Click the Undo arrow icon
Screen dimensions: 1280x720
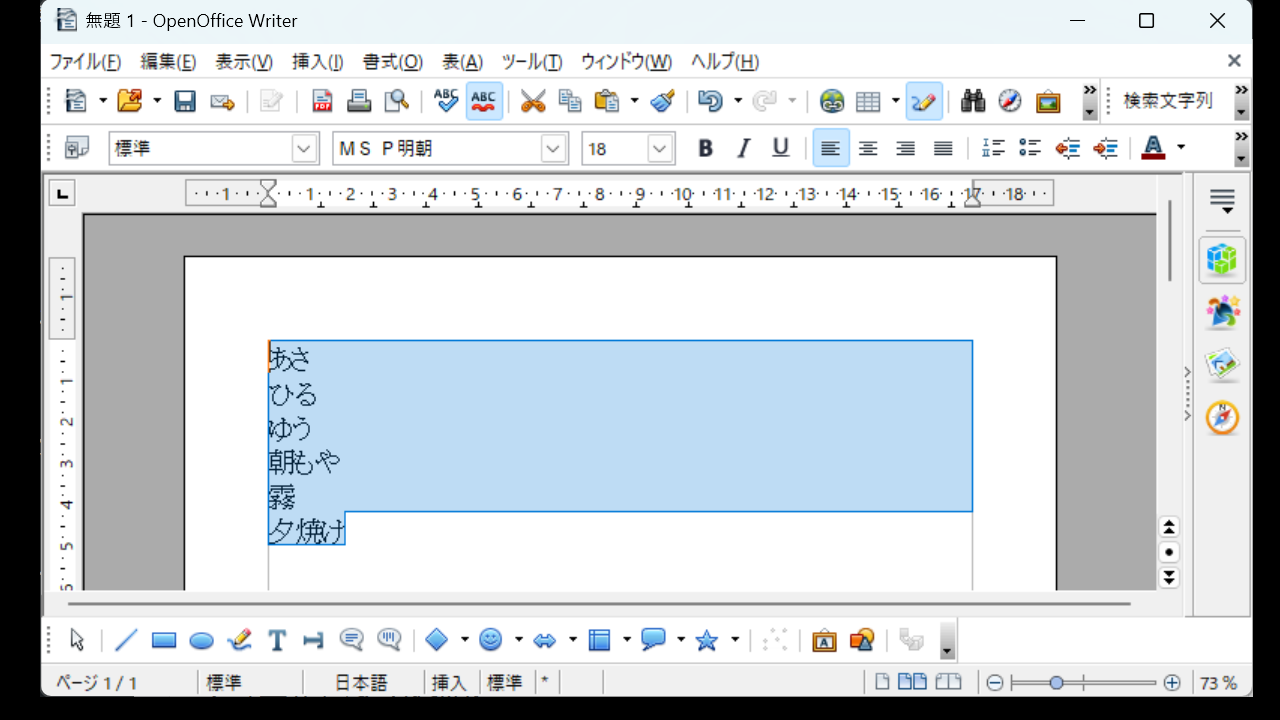710,101
